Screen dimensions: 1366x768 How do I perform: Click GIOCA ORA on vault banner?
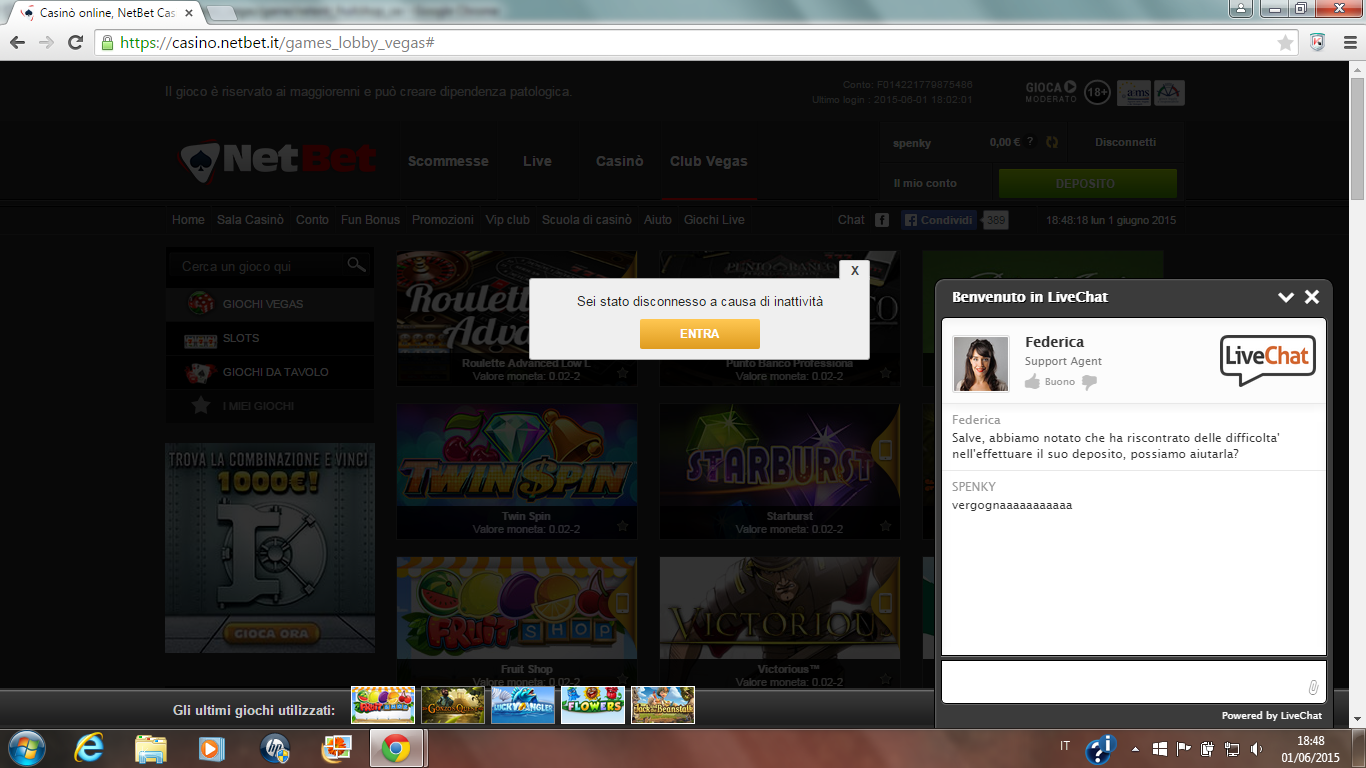click(x=270, y=633)
